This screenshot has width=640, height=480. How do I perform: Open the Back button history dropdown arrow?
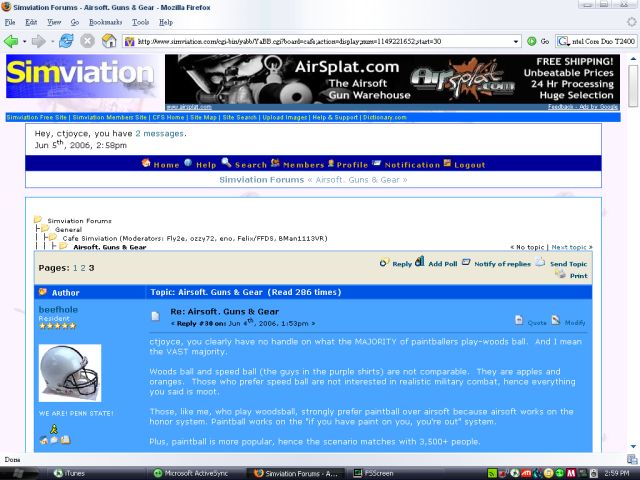24,41
